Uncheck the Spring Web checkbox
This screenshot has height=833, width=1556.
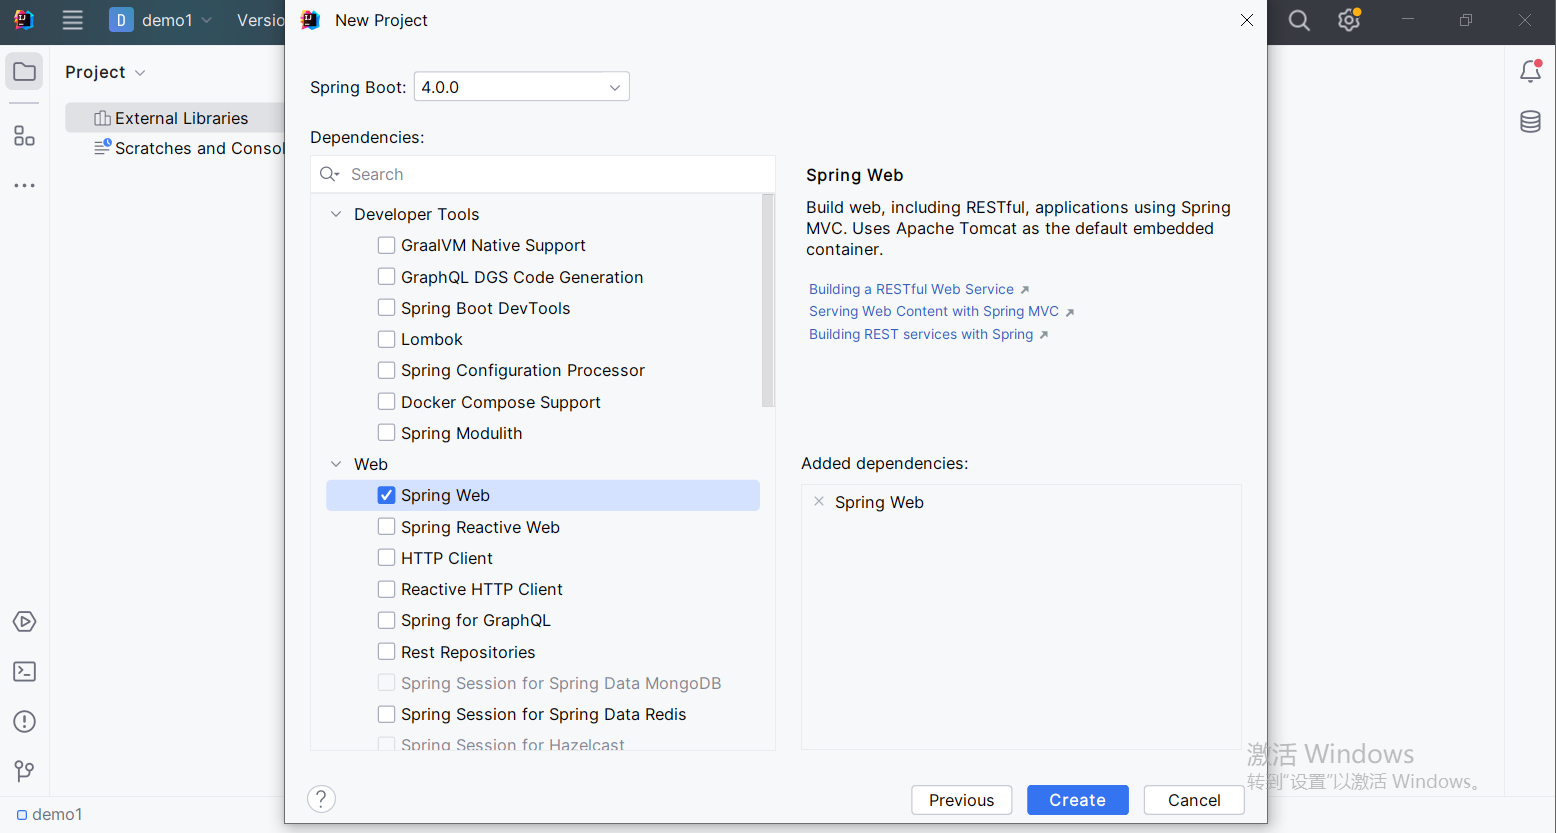tap(386, 495)
